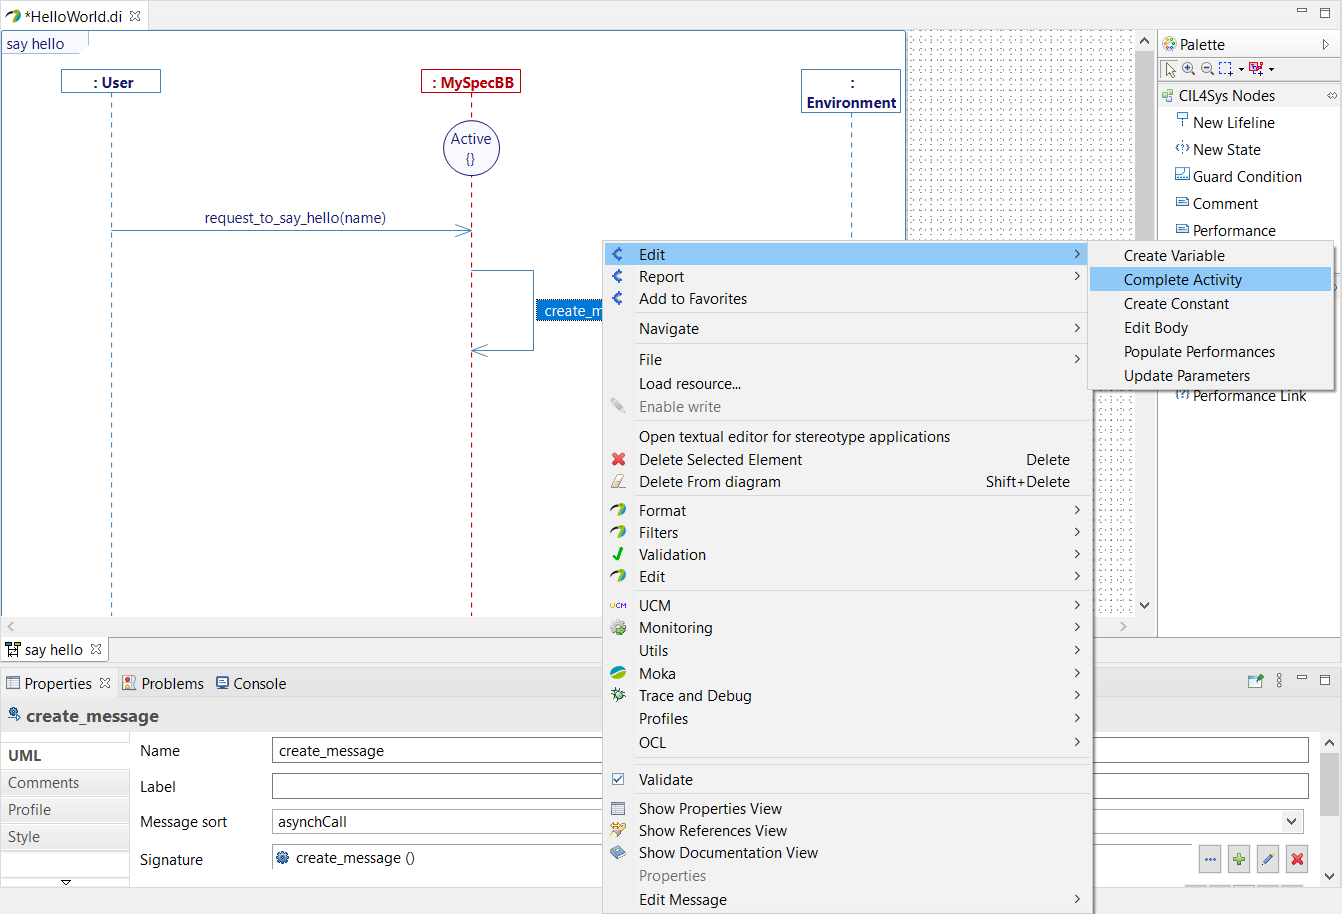The height and width of the screenshot is (914, 1342).
Task: Select the Environment lifeline header
Action: point(851,91)
